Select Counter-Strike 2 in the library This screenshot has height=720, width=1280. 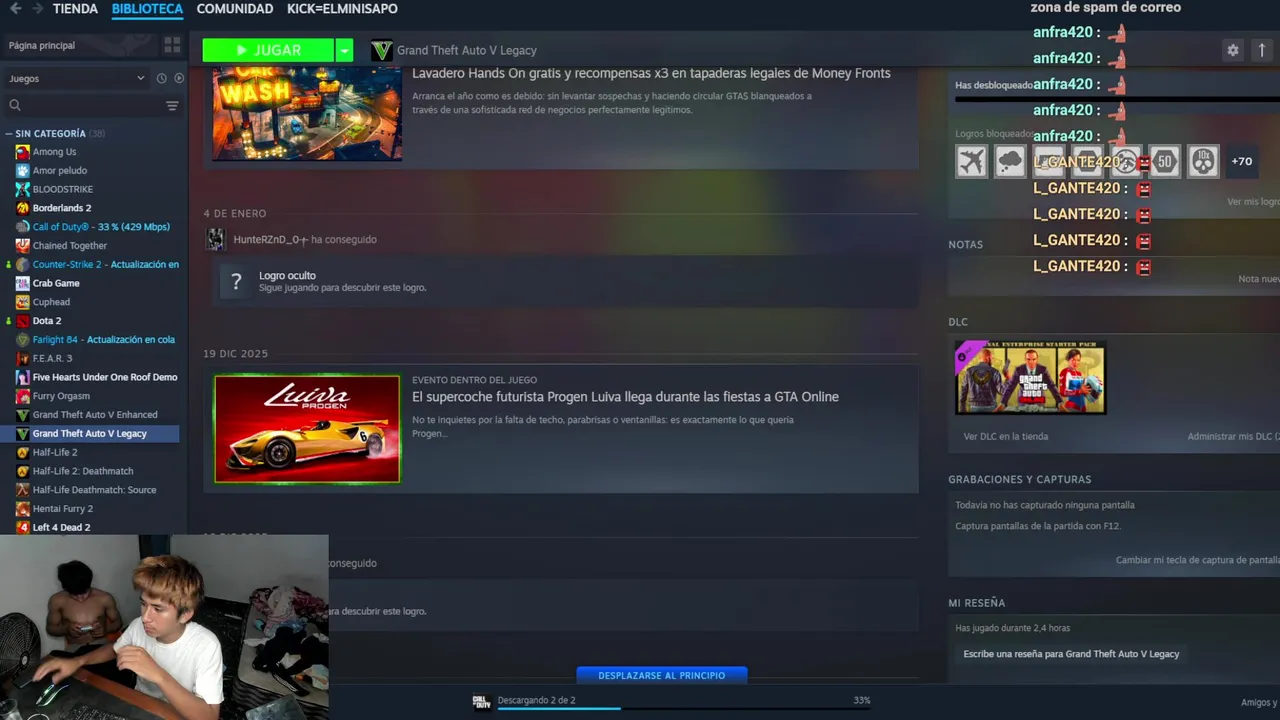pyautogui.click(x=105, y=264)
